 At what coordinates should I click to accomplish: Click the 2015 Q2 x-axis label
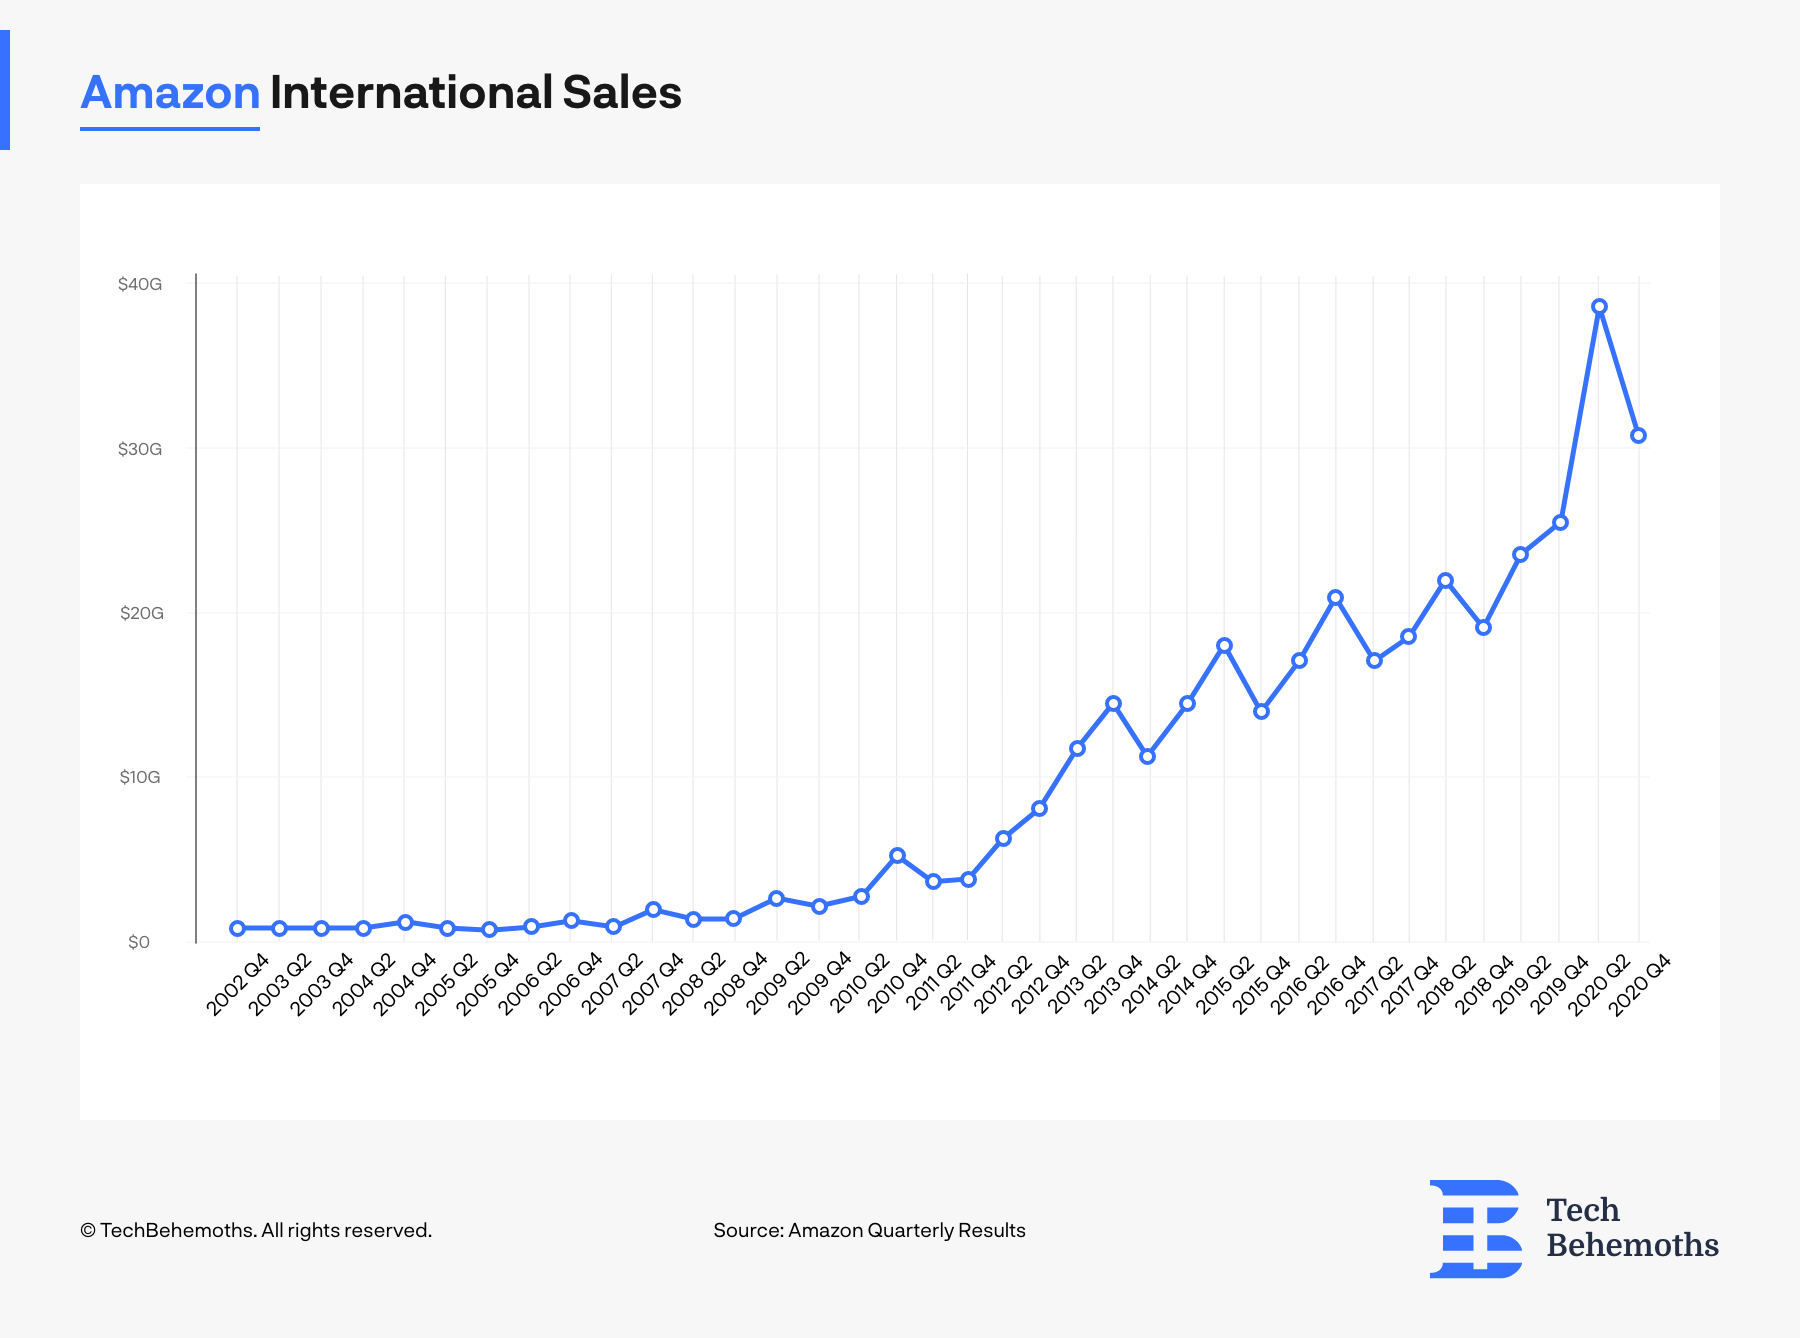(1224, 984)
